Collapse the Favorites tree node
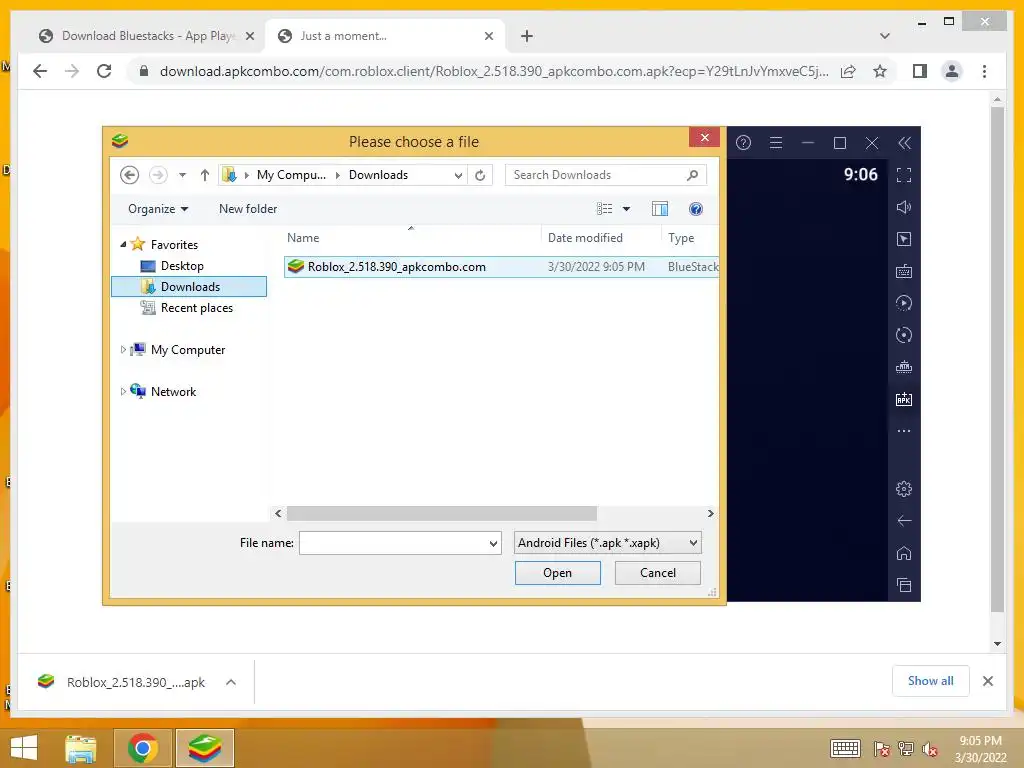This screenshot has height=768, width=1024. pyautogui.click(x=123, y=244)
